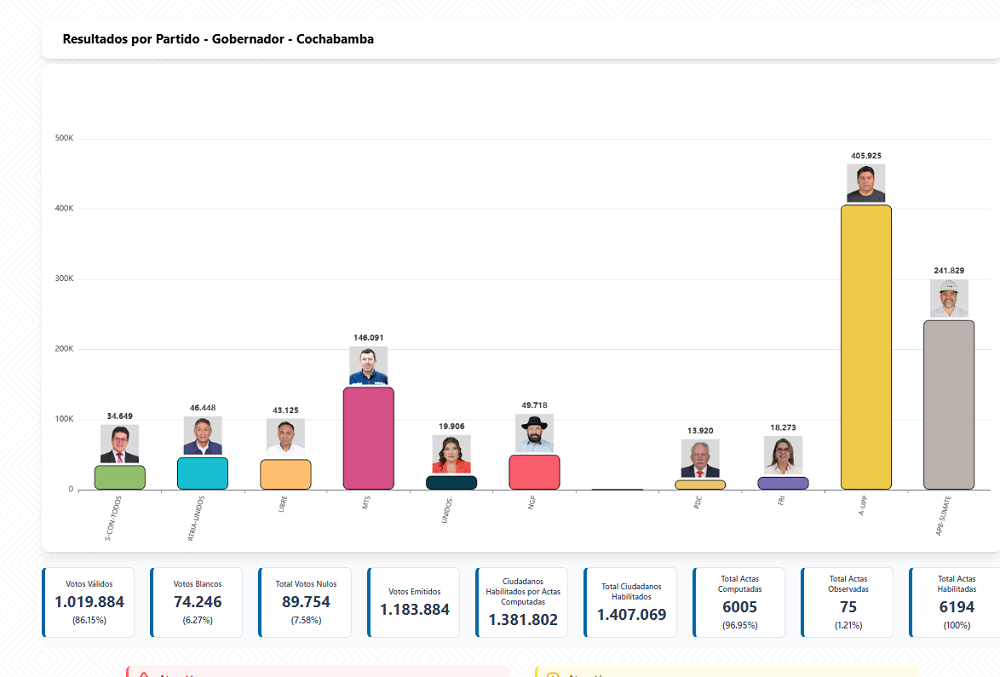Click the A-UPP candidate photo
This screenshot has height=677, width=1000.
[866, 183]
